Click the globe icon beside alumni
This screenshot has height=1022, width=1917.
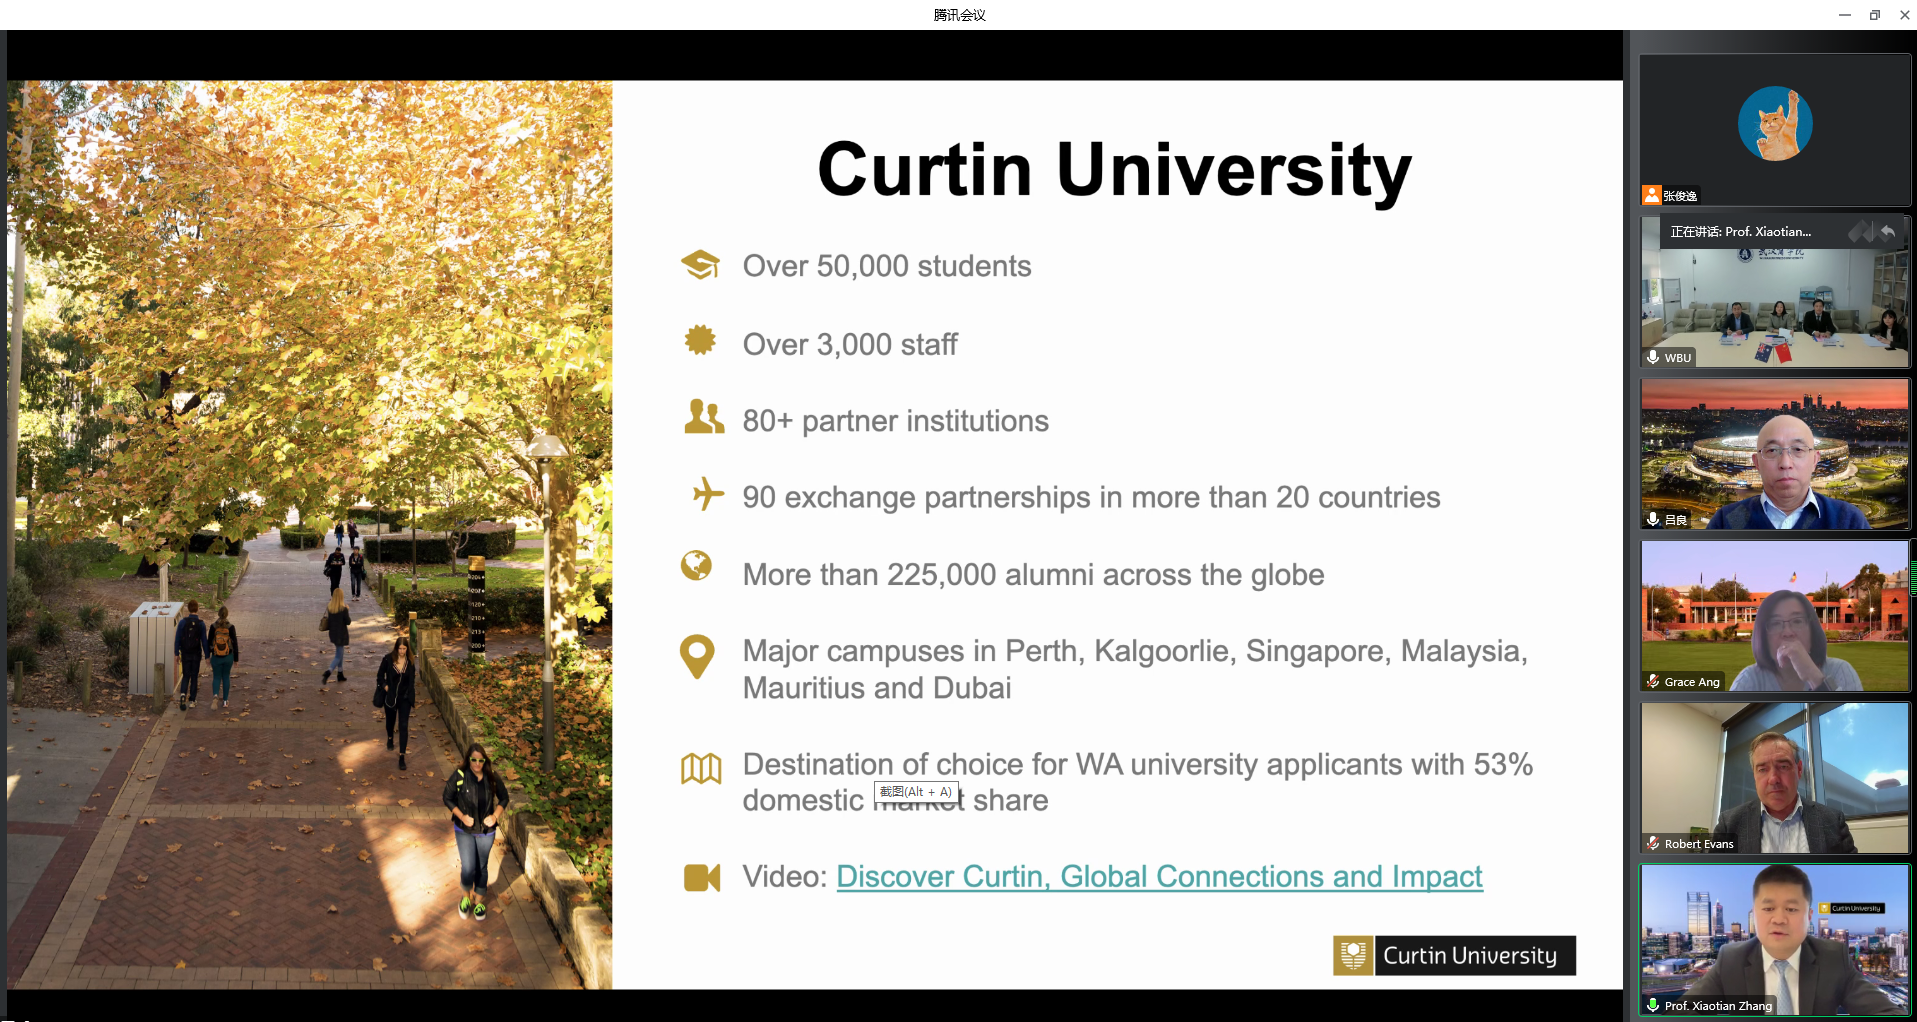pos(696,566)
